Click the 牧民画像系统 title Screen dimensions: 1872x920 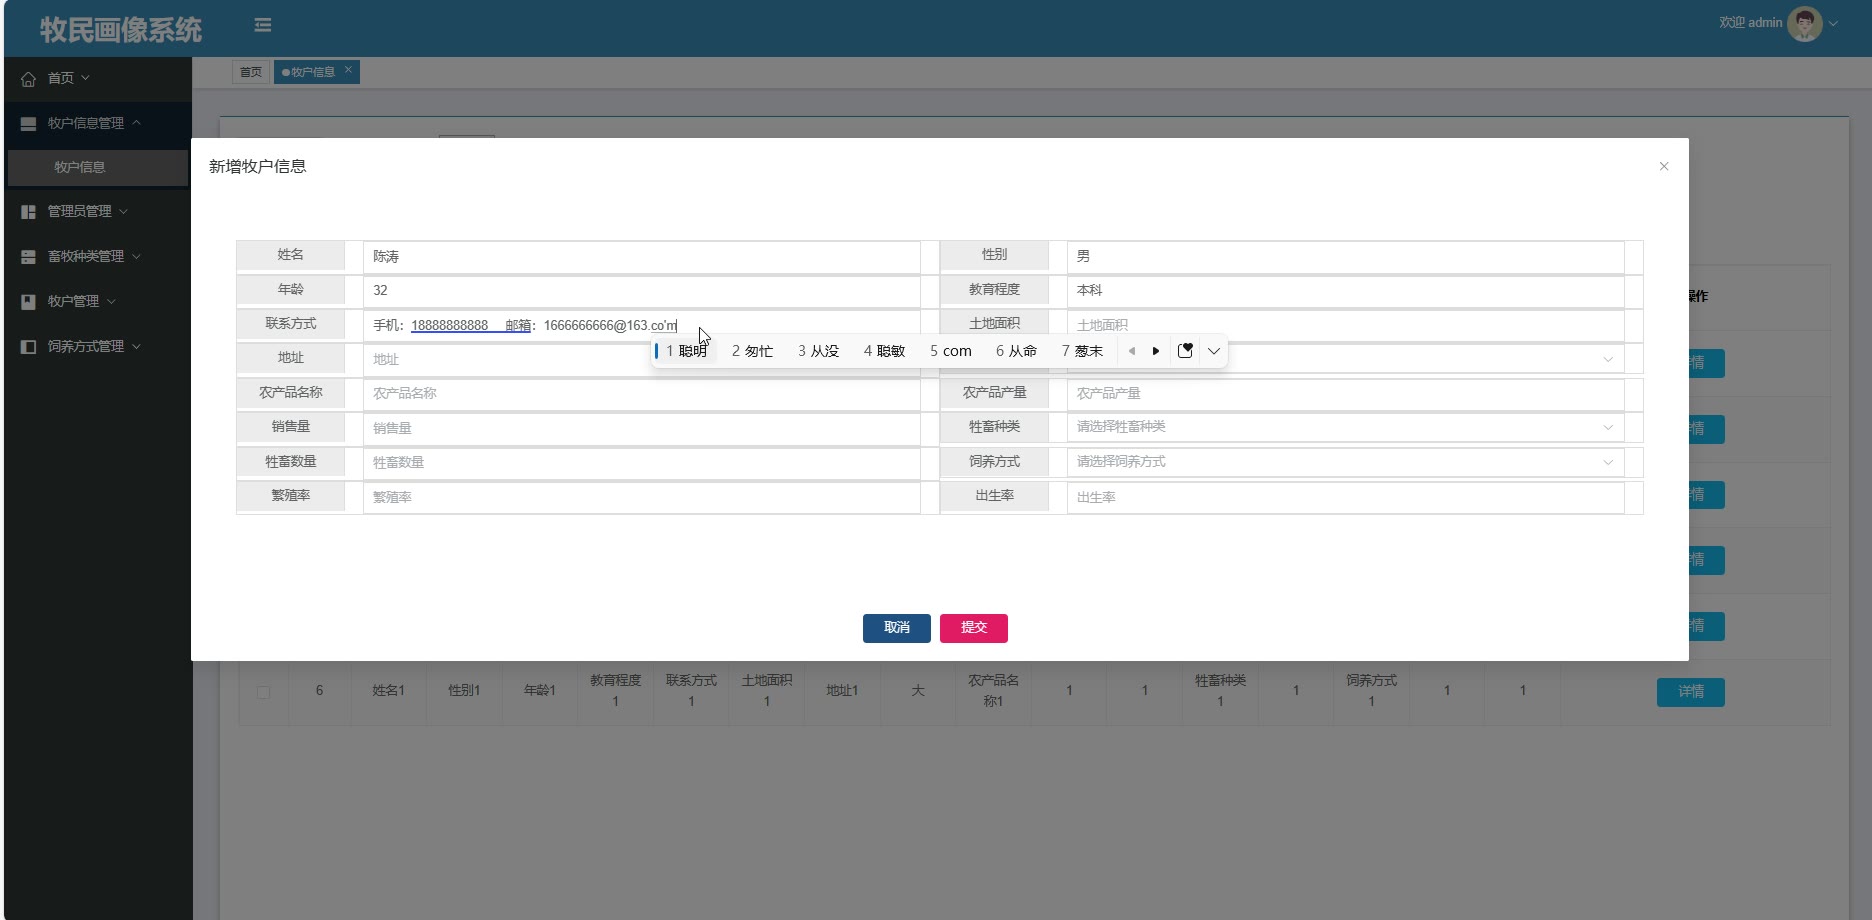tap(121, 30)
